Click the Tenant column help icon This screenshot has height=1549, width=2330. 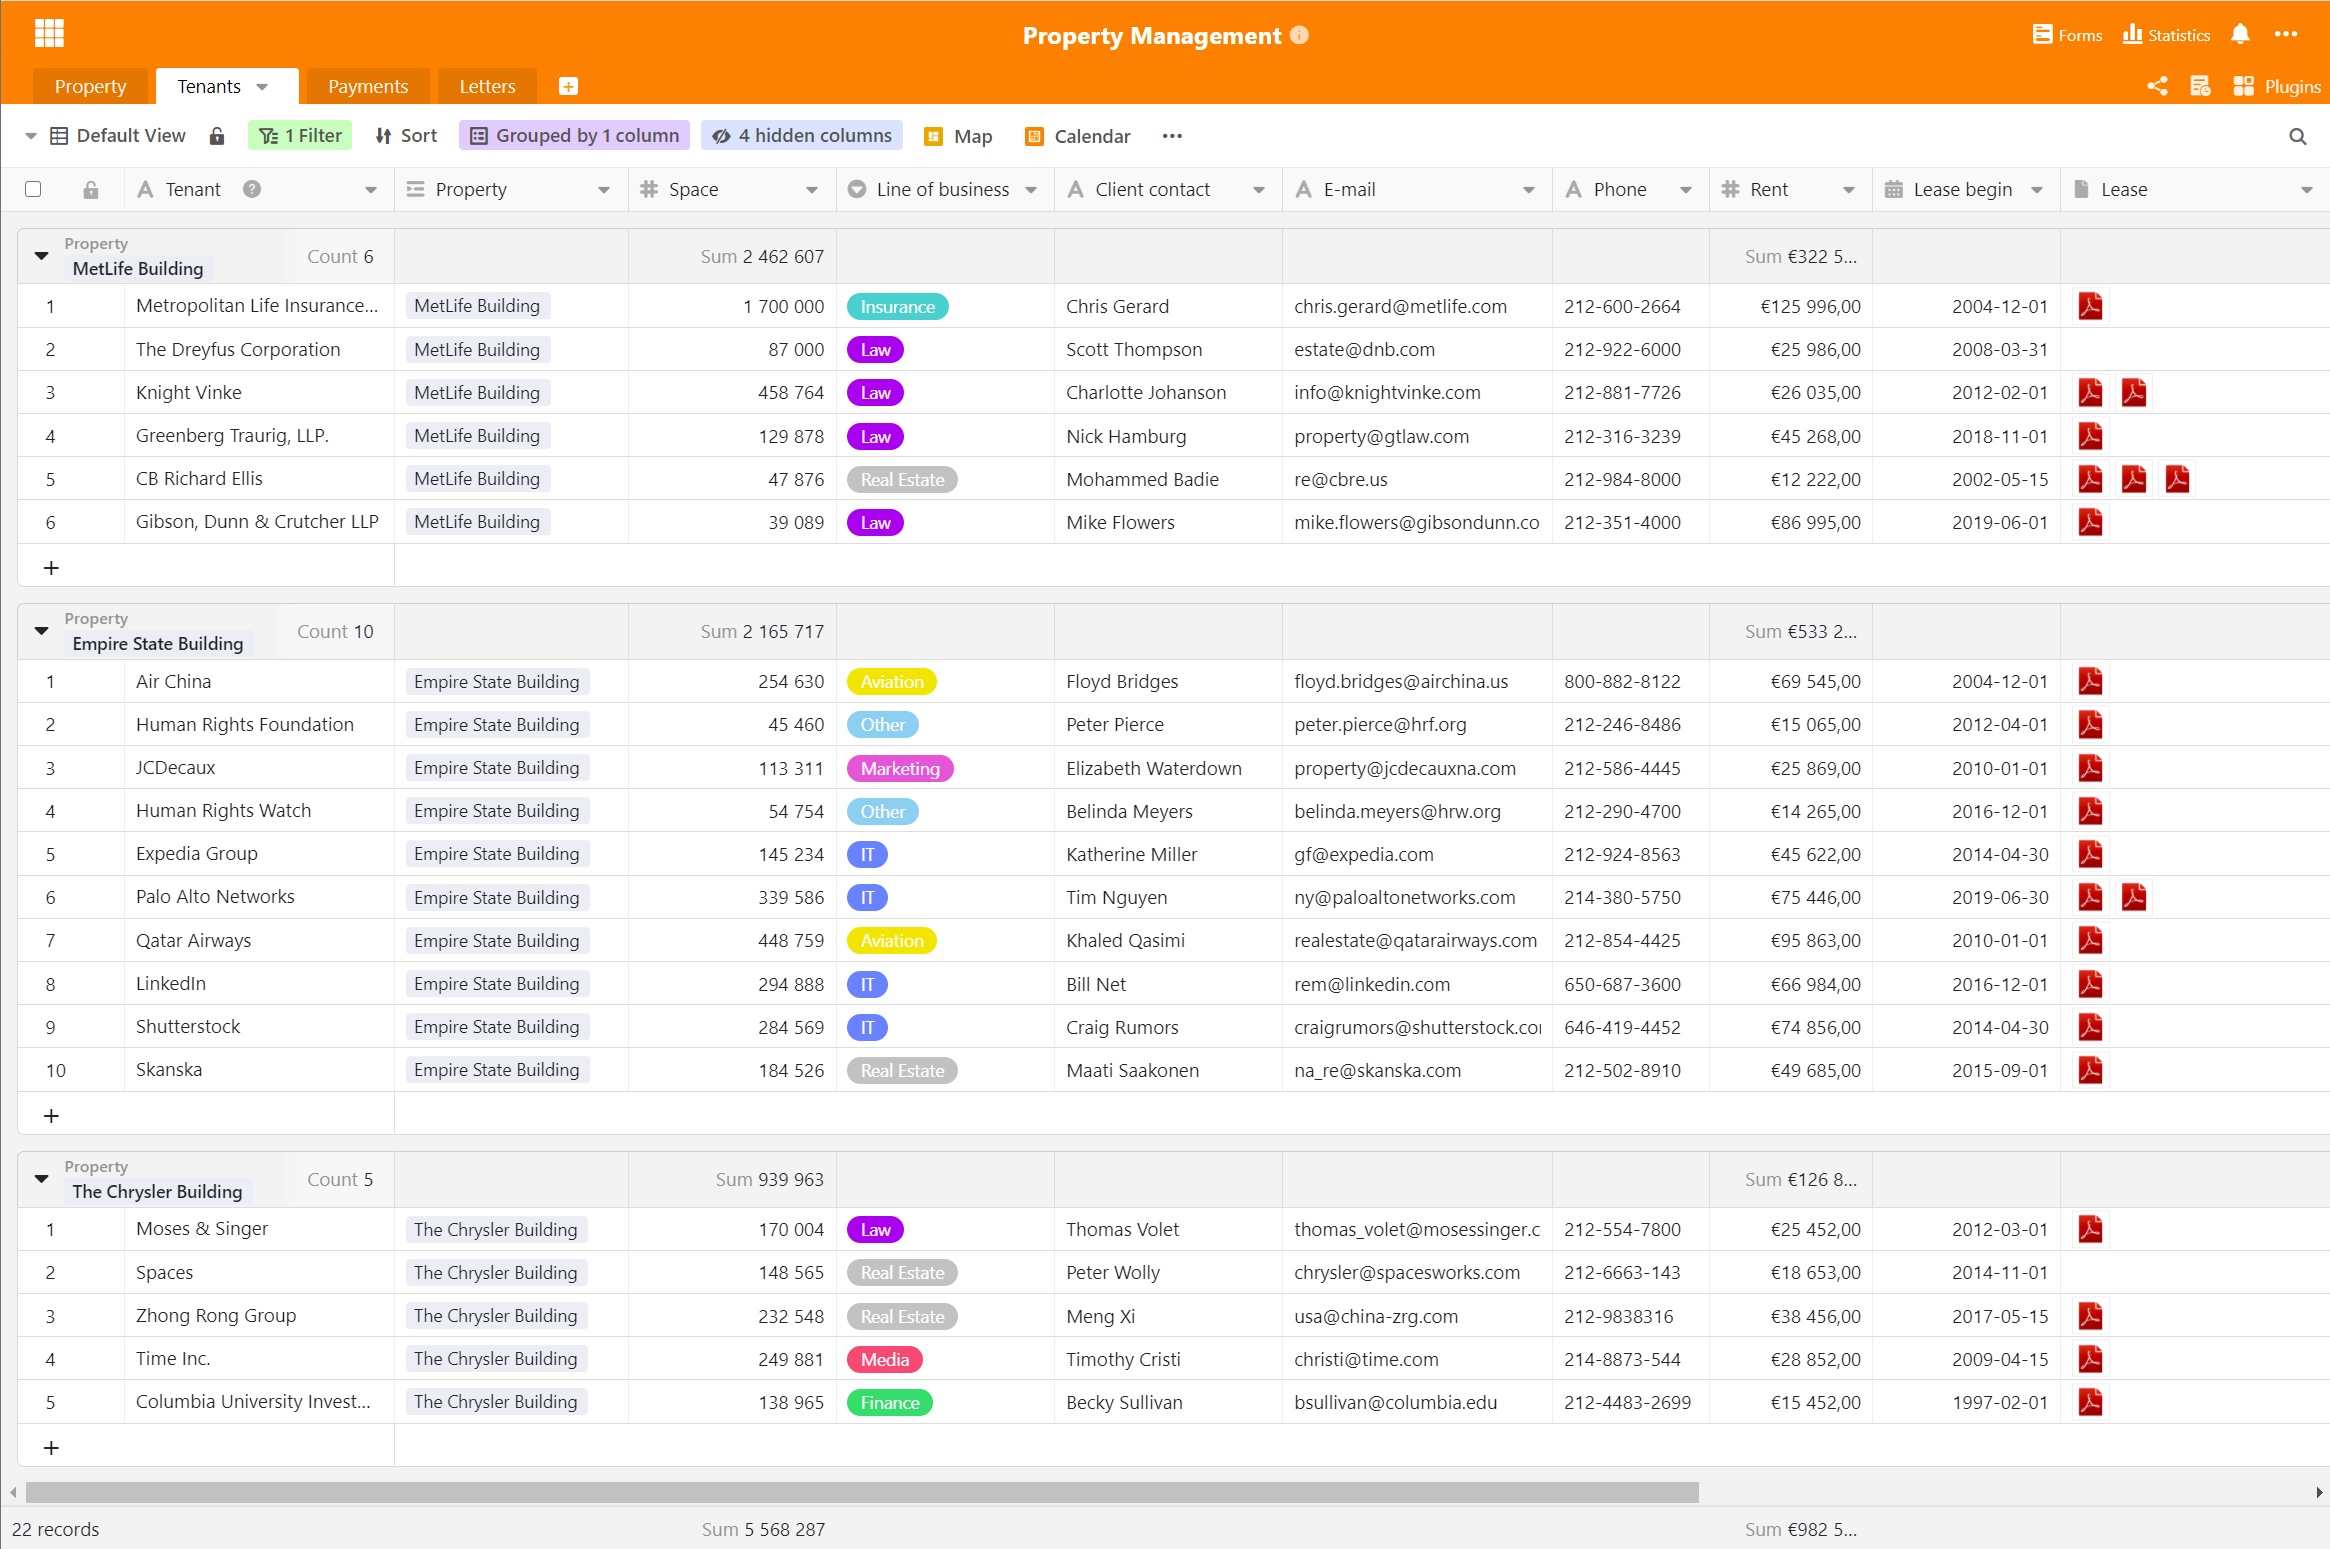[x=252, y=189]
